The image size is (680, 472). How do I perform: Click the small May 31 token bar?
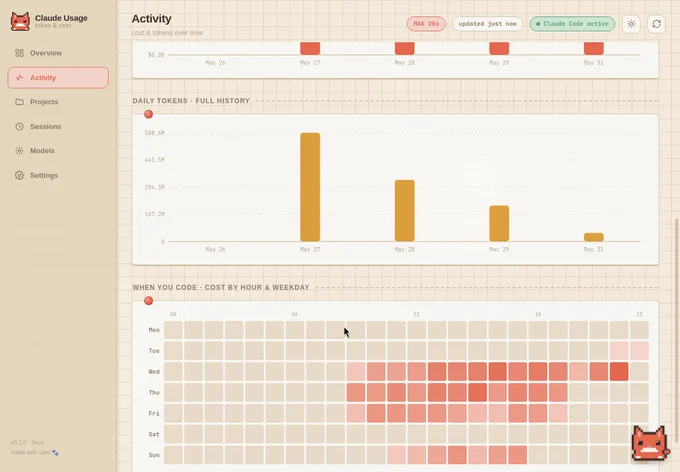[x=594, y=237]
